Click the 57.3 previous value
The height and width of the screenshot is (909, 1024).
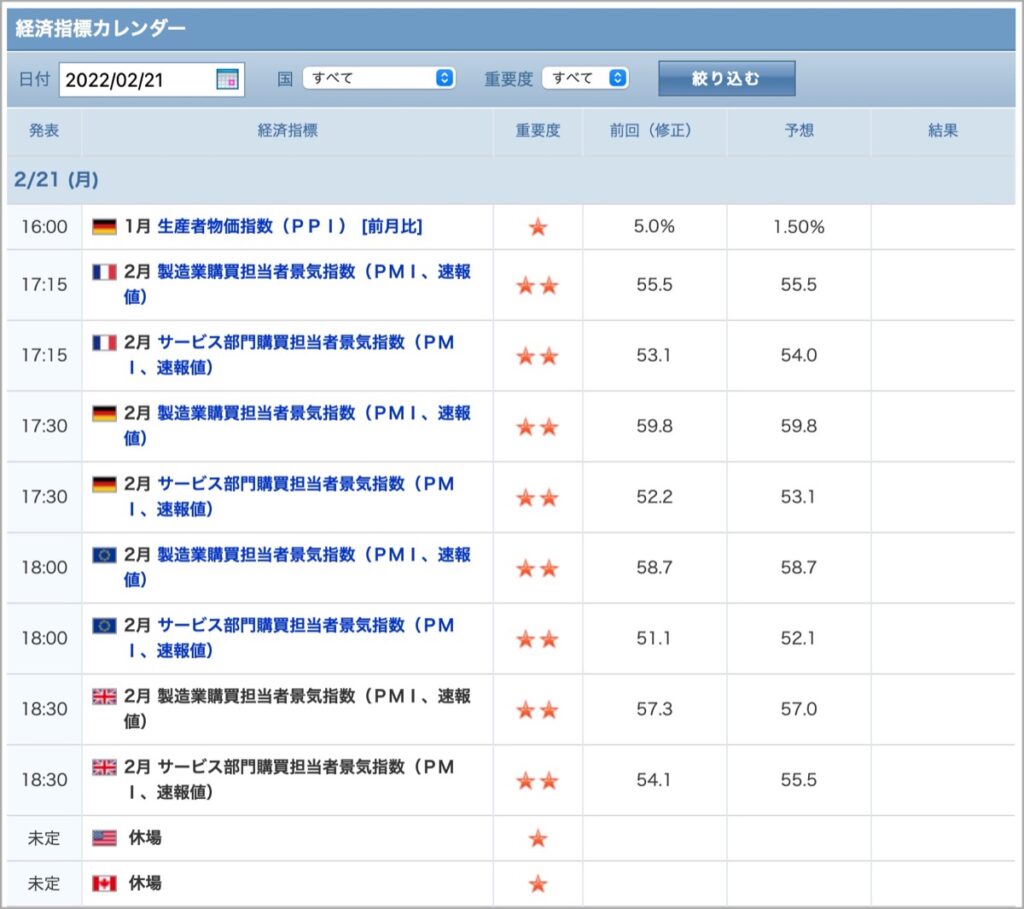pos(654,709)
